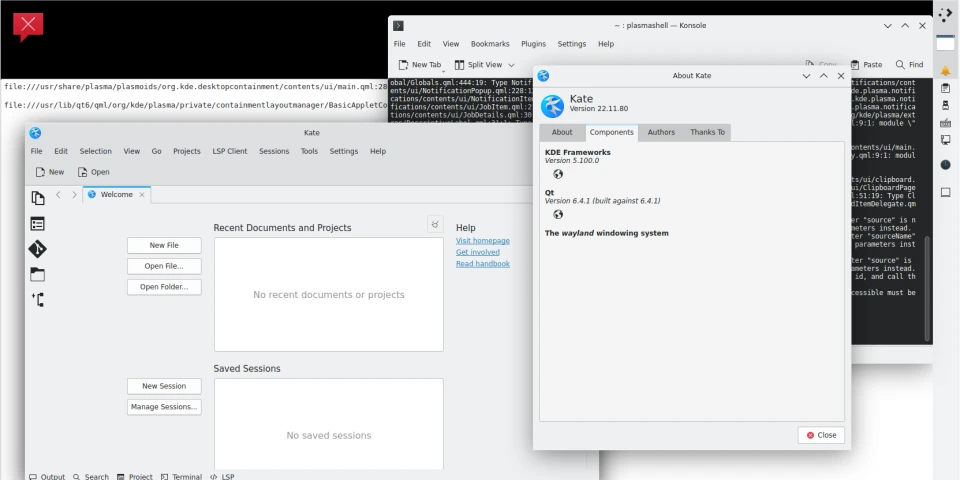Click the Projects list icon in sidebar
Viewport: 960px width, 480px height.
[38, 224]
